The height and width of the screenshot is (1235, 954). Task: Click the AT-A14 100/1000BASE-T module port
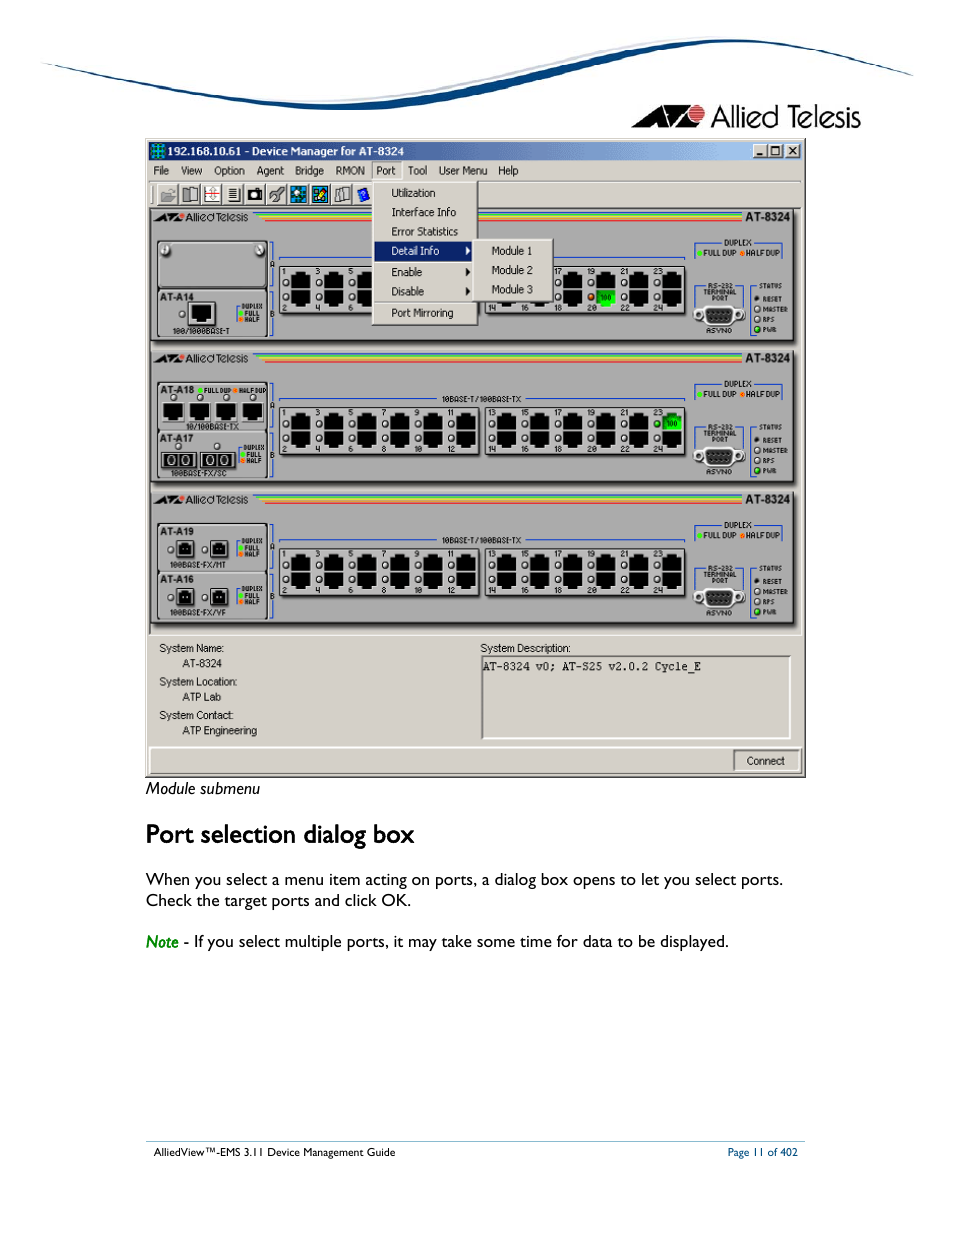(x=202, y=314)
